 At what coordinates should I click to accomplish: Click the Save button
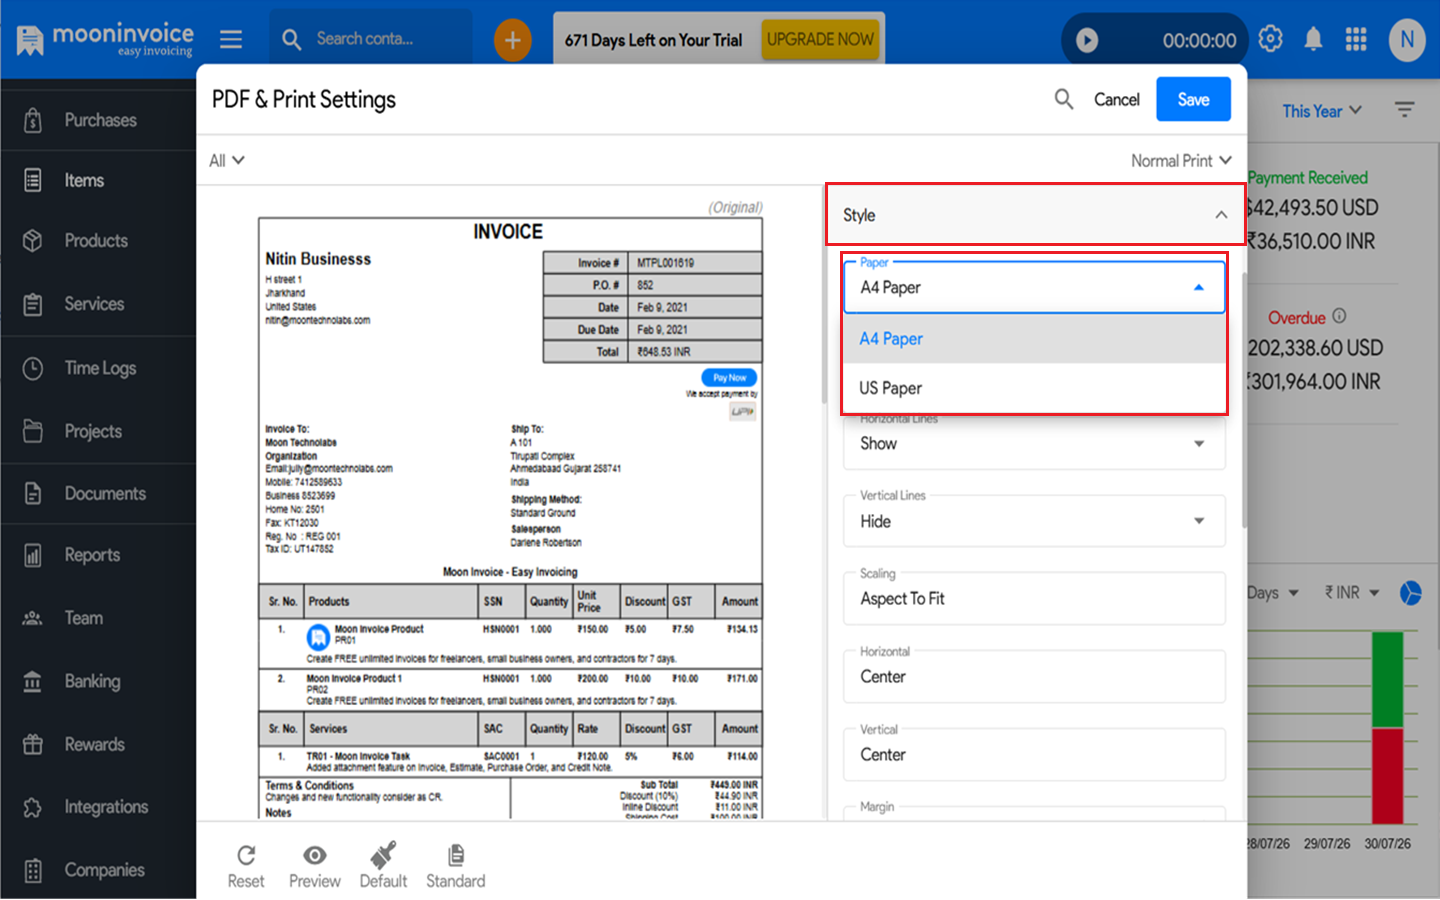pos(1193,99)
